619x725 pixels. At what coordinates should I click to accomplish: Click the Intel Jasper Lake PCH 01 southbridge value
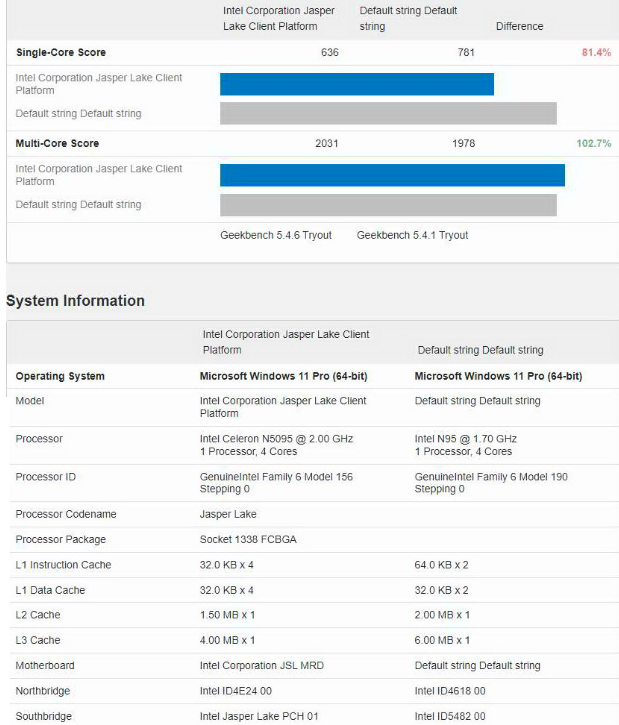(260, 716)
